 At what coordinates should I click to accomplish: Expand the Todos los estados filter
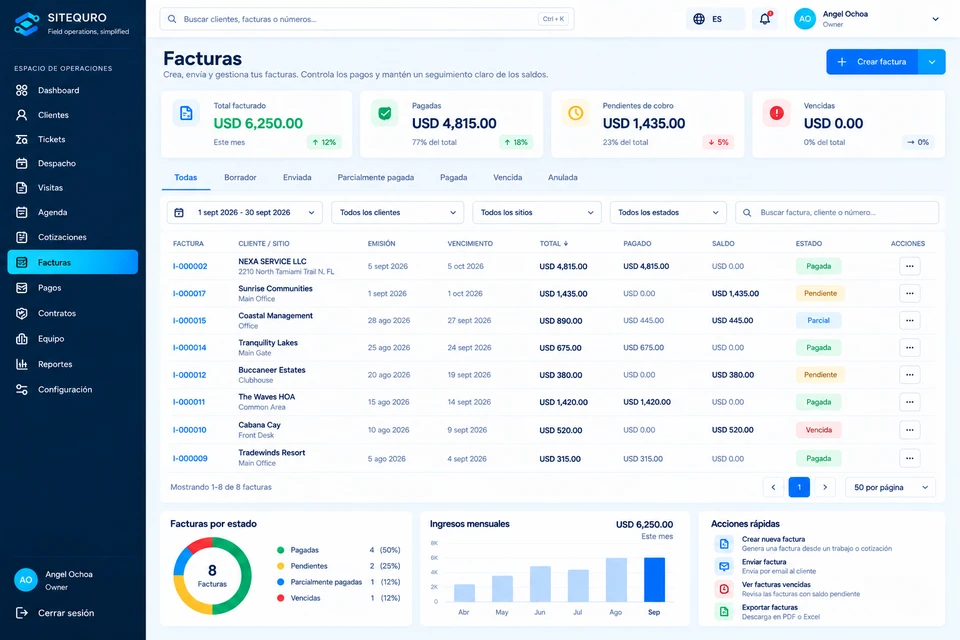(x=668, y=213)
